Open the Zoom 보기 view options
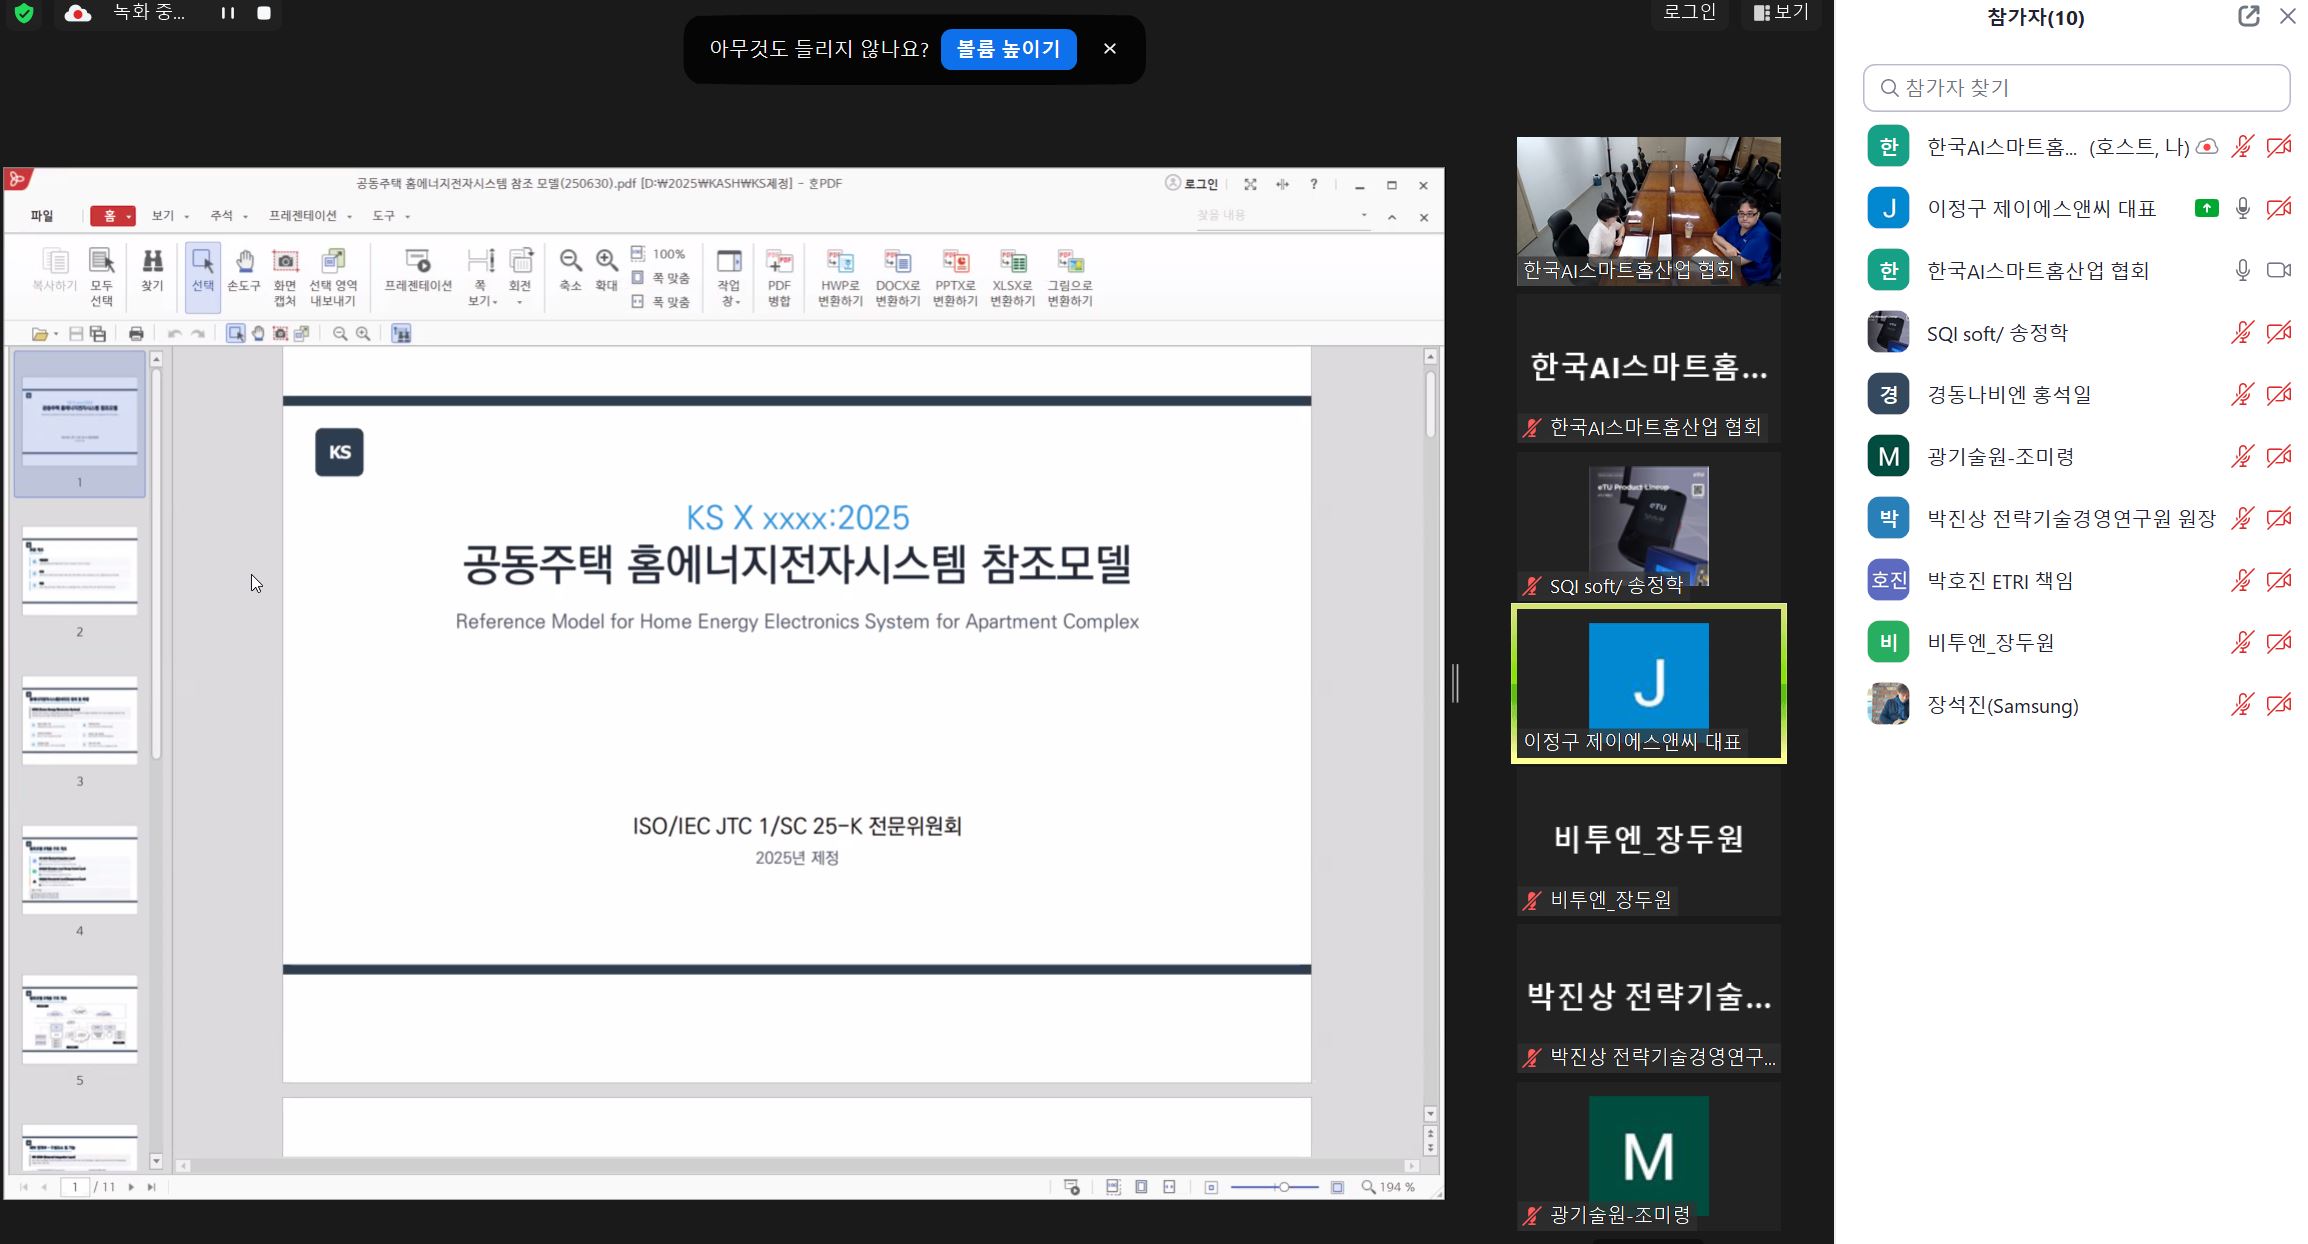Image resolution: width=2308 pixels, height=1244 pixels. click(1781, 13)
